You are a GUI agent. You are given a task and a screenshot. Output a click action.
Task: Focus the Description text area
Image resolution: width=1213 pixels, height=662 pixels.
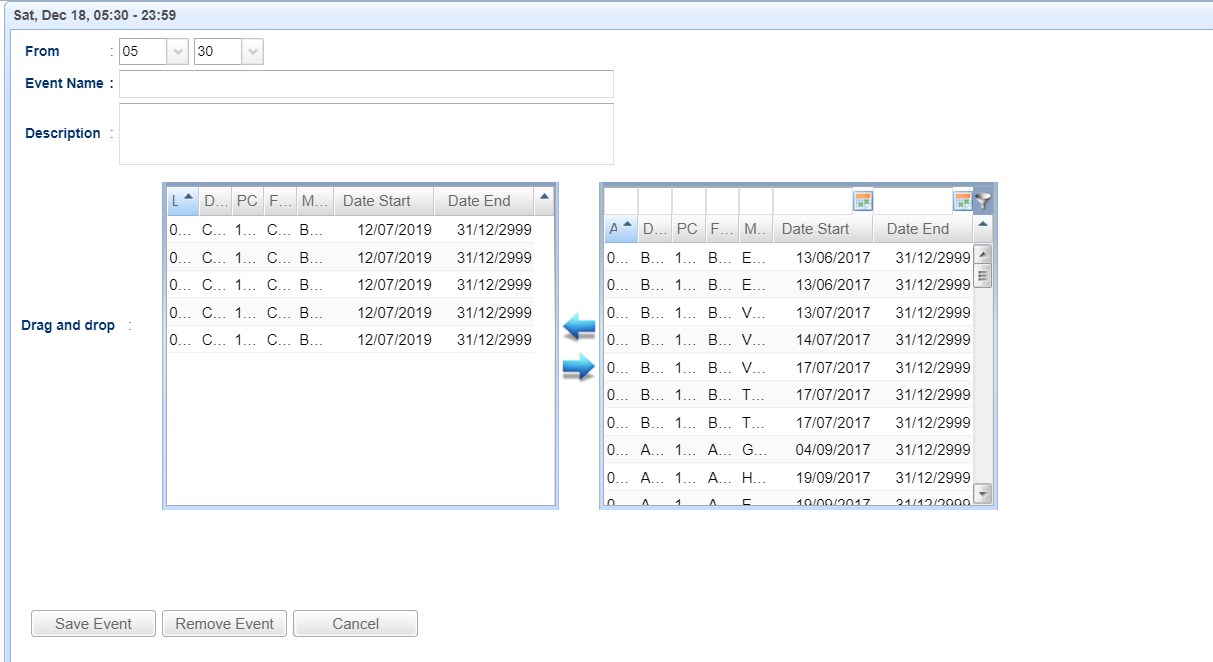coord(366,133)
